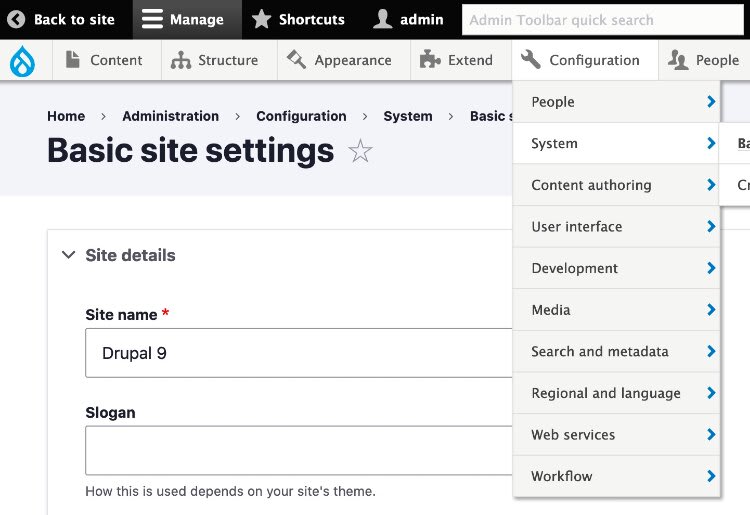Click the Configuration wrench icon
Image resolution: width=750 pixels, height=515 pixels.
pos(531,60)
